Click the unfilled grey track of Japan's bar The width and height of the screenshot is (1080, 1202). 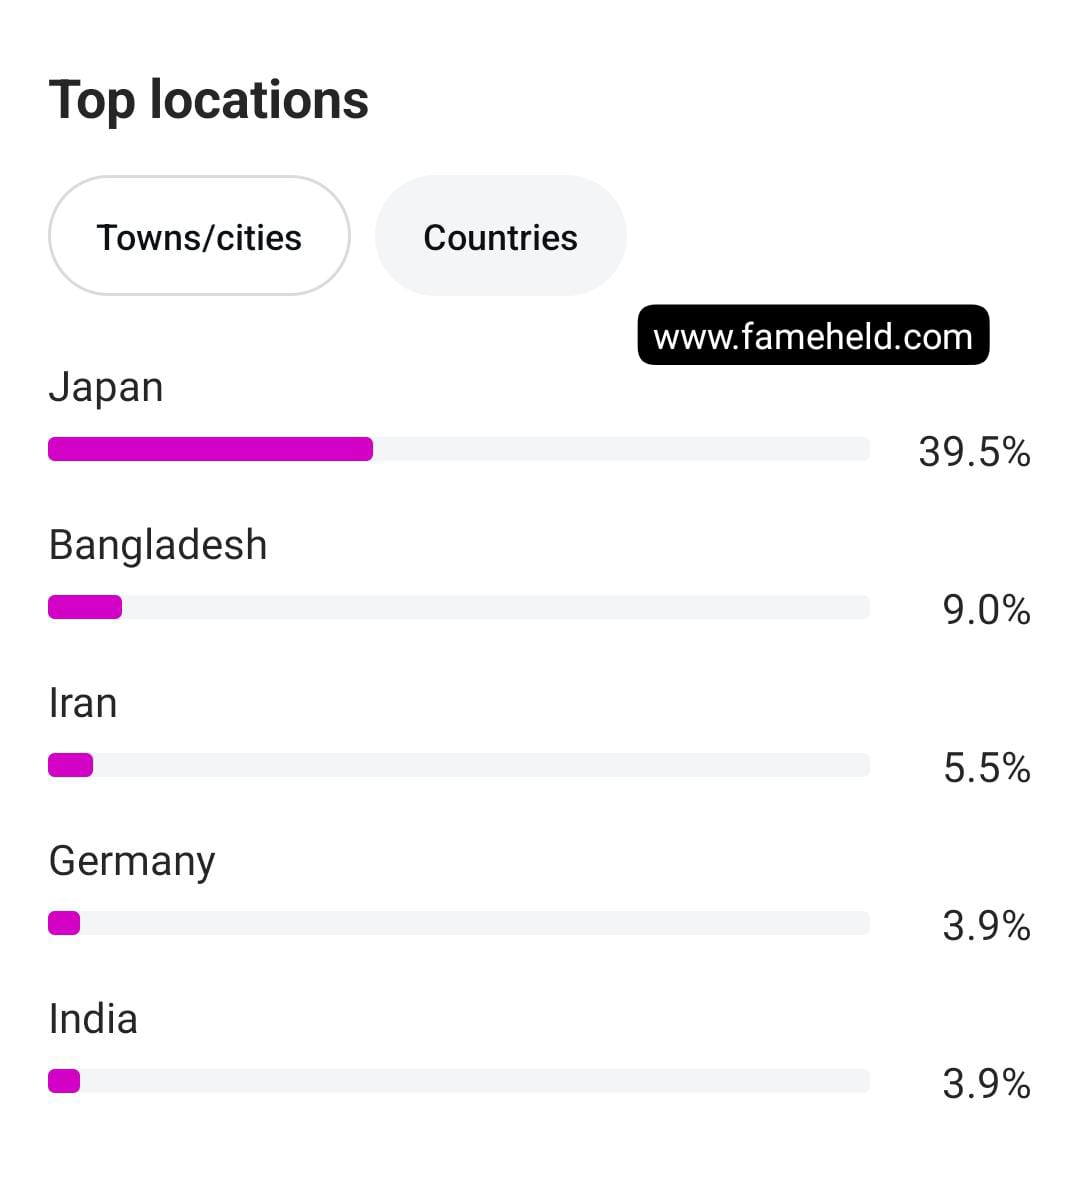click(x=620, y=449)
